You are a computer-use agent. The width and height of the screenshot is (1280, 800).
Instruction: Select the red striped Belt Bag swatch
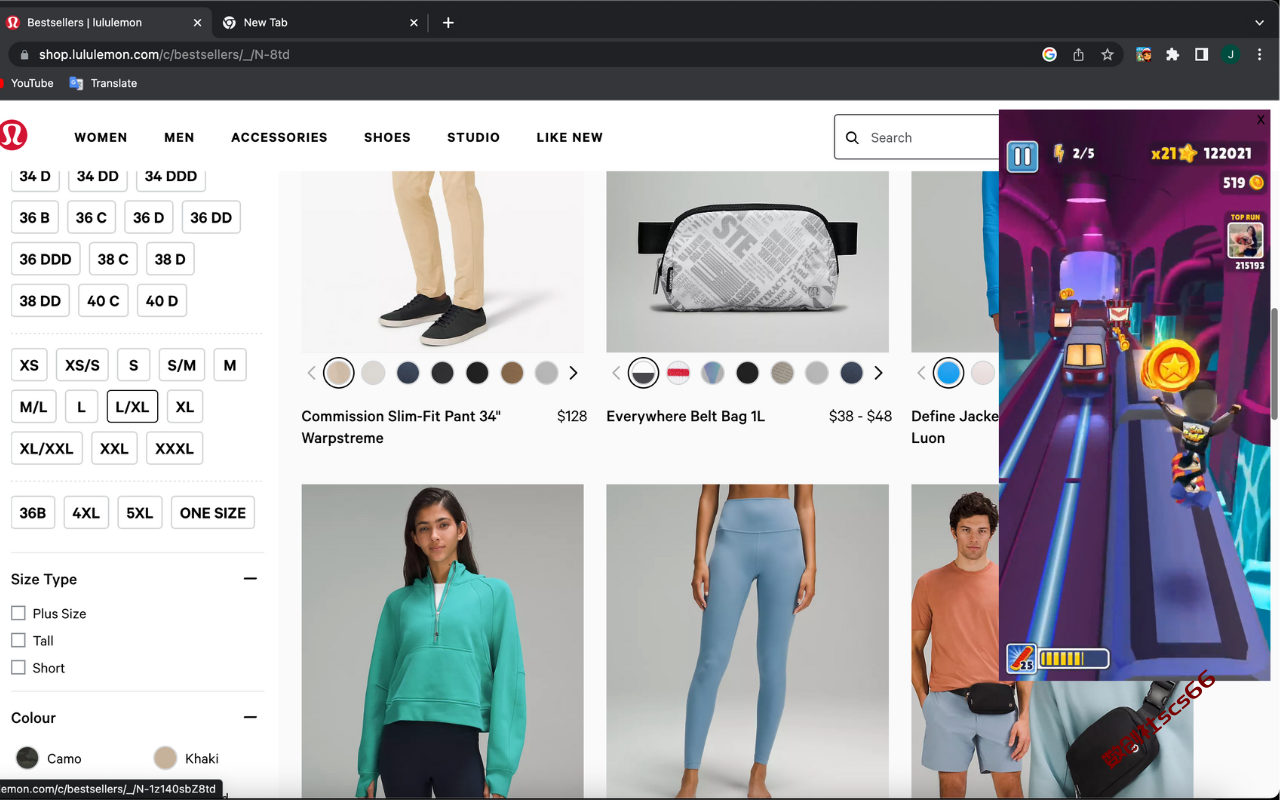678,373
